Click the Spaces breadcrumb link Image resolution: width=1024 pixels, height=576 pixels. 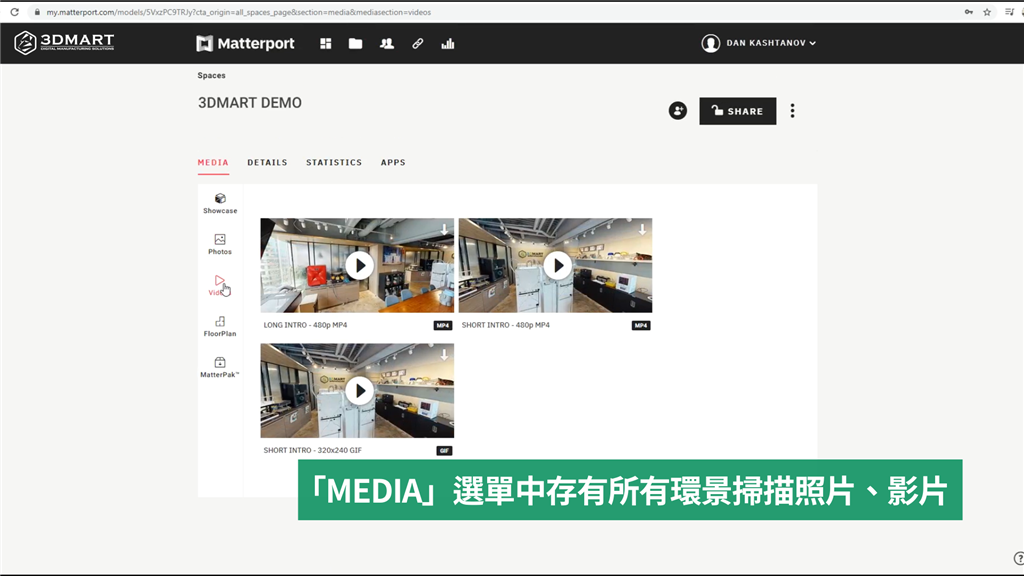[x=212, y=76]
